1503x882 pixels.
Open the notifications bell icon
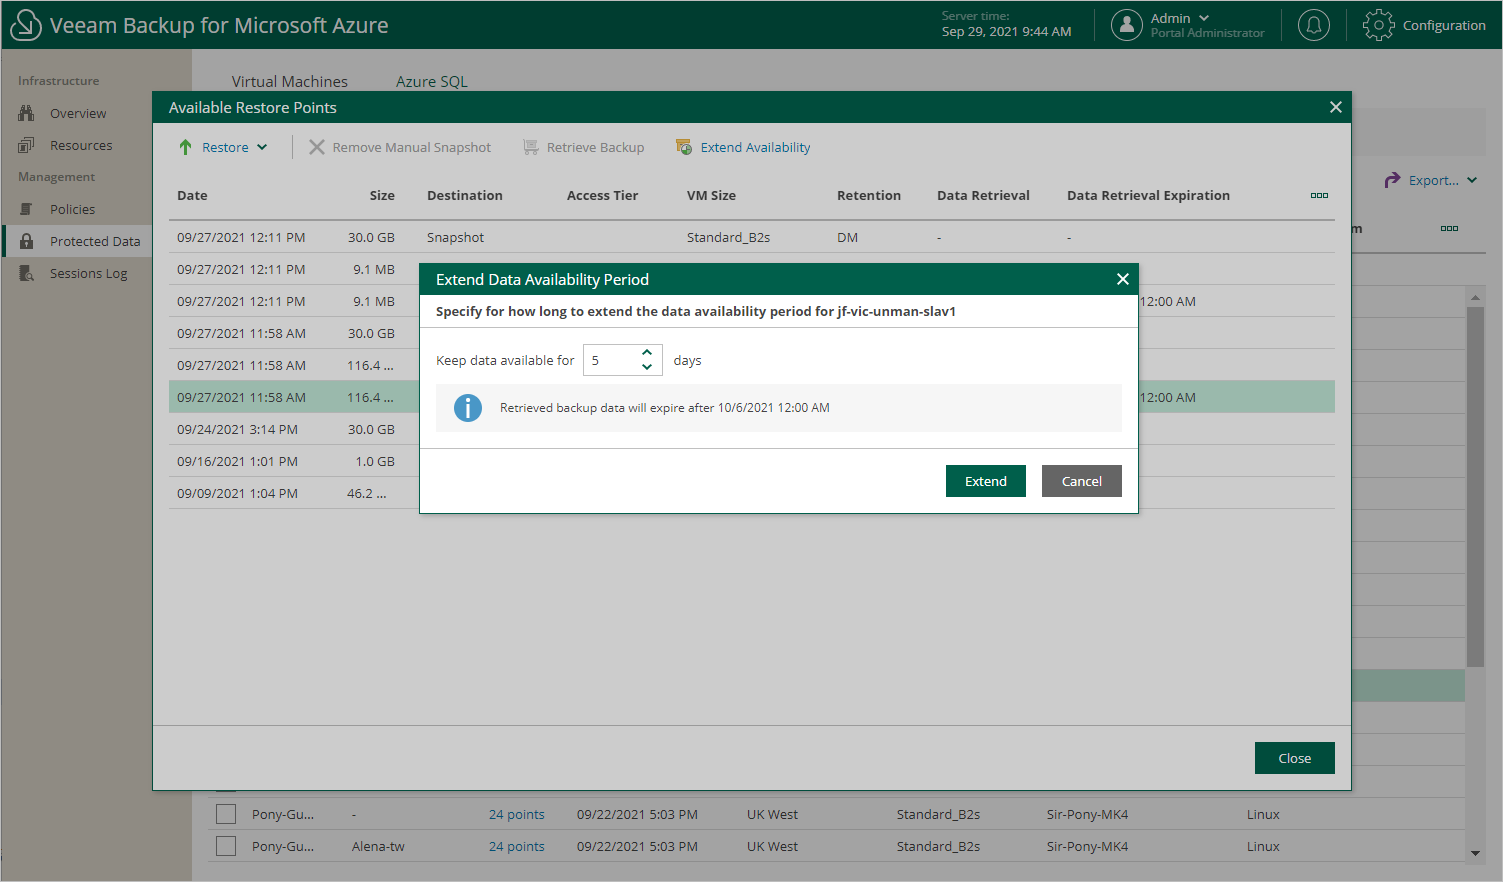click(x=1313, y=25)
